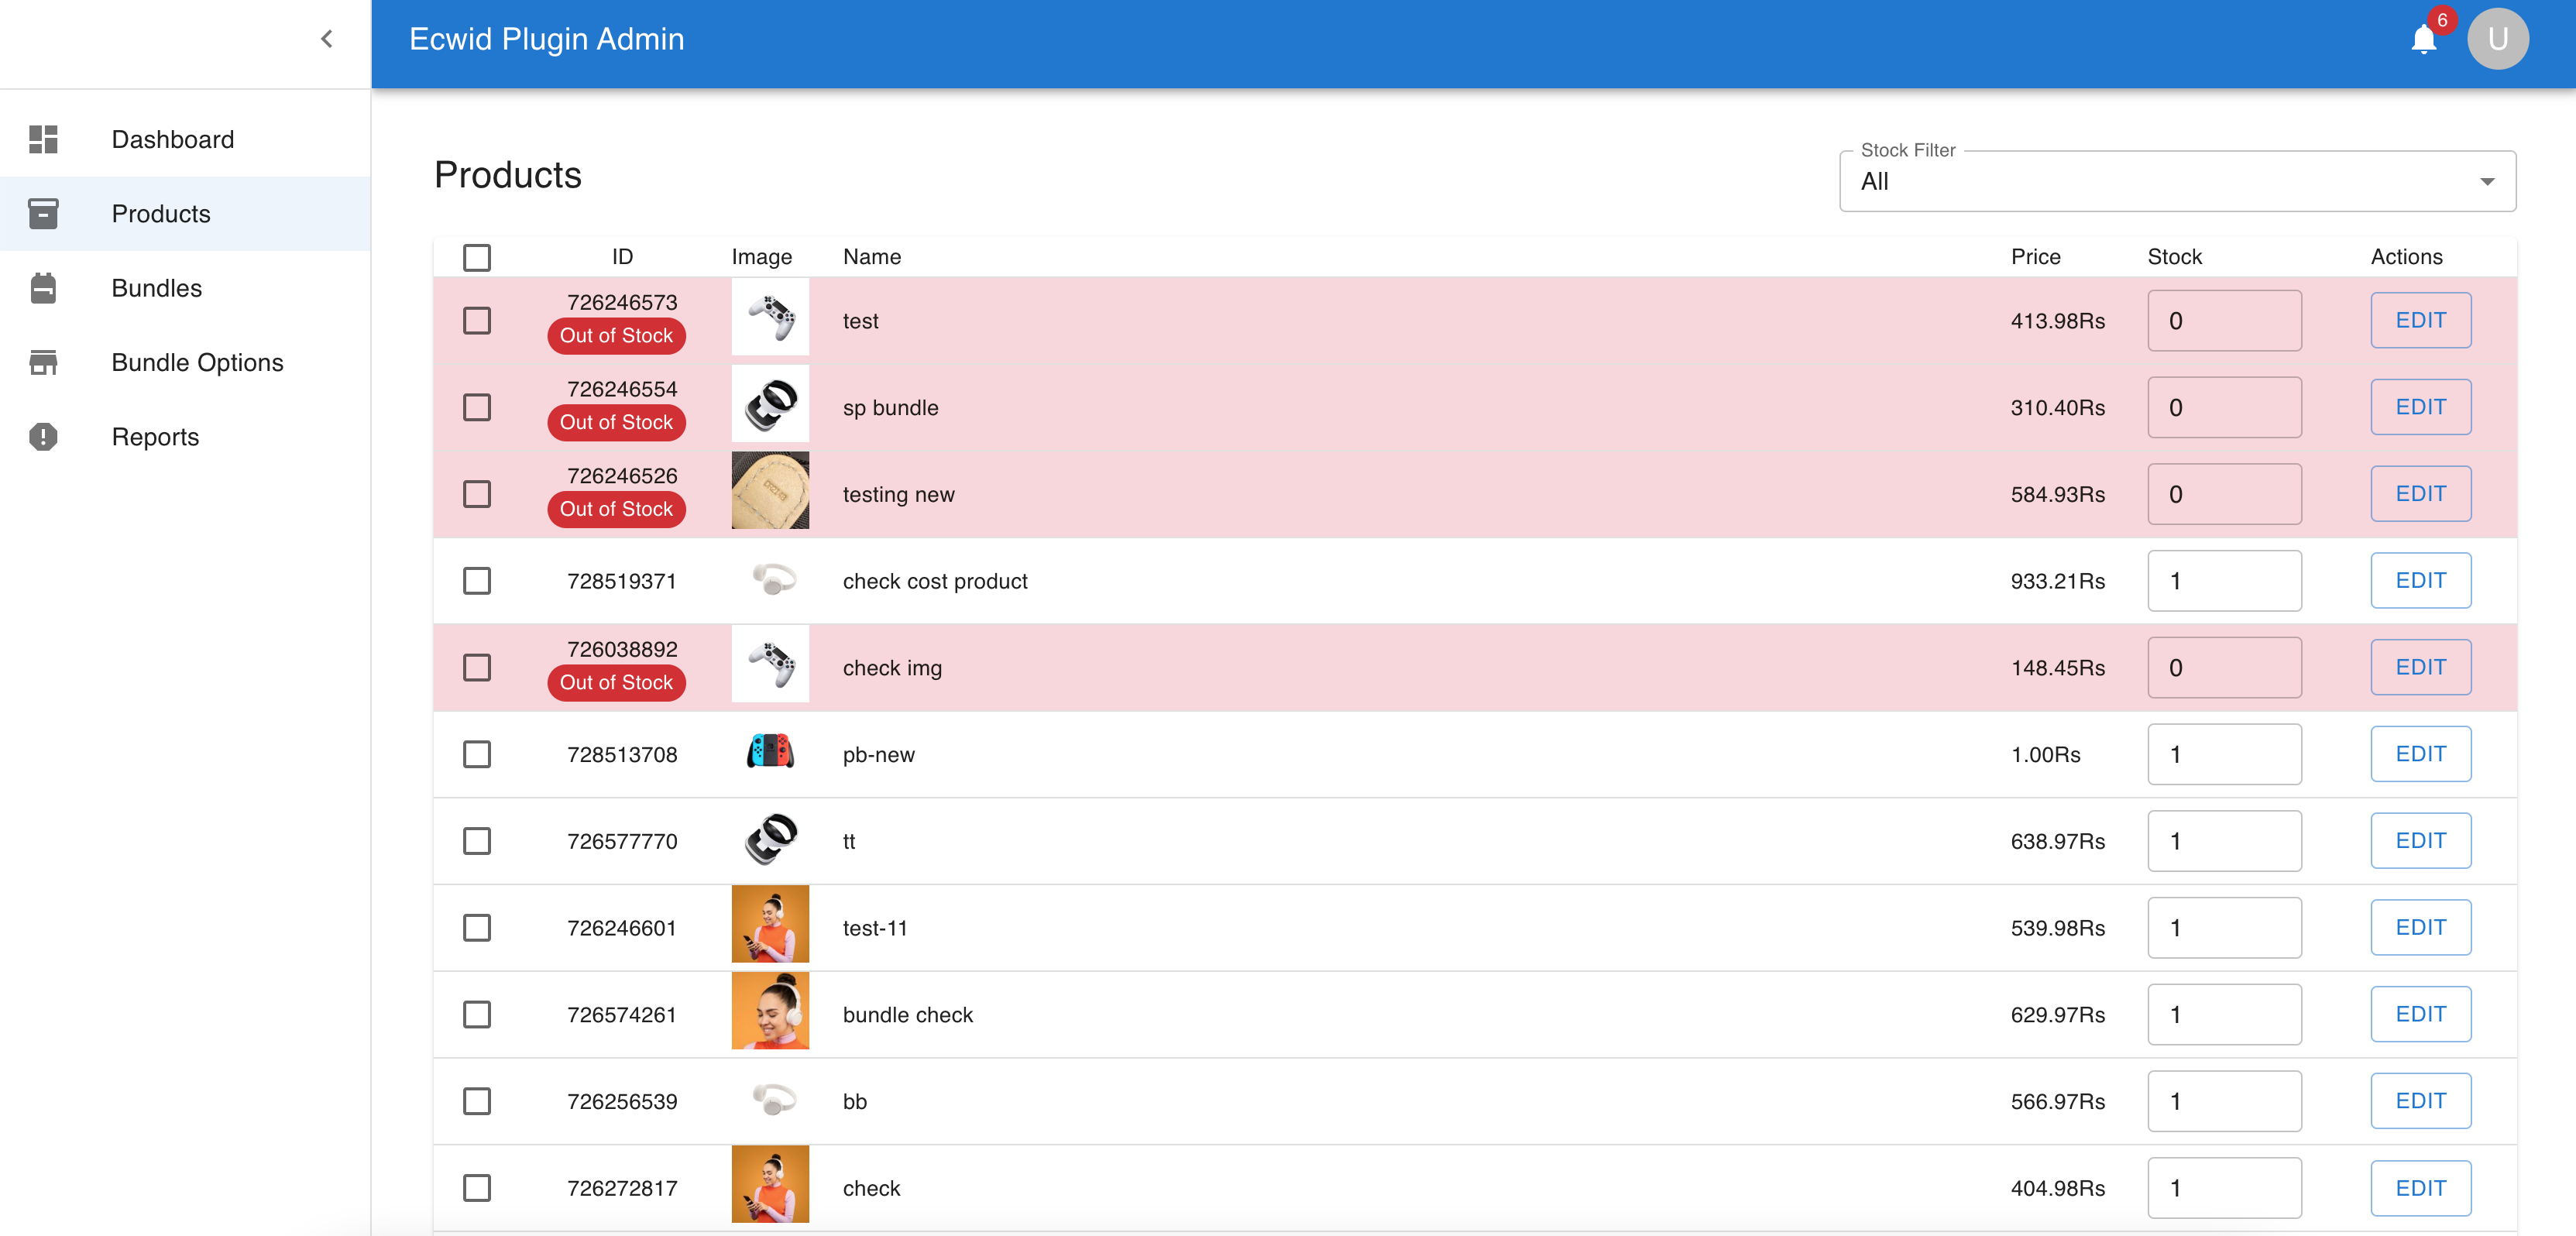The height and width of the screenshot is (1236, 2576).
Task: Click the Products archive box icon
Action: [x=43, y=214]
